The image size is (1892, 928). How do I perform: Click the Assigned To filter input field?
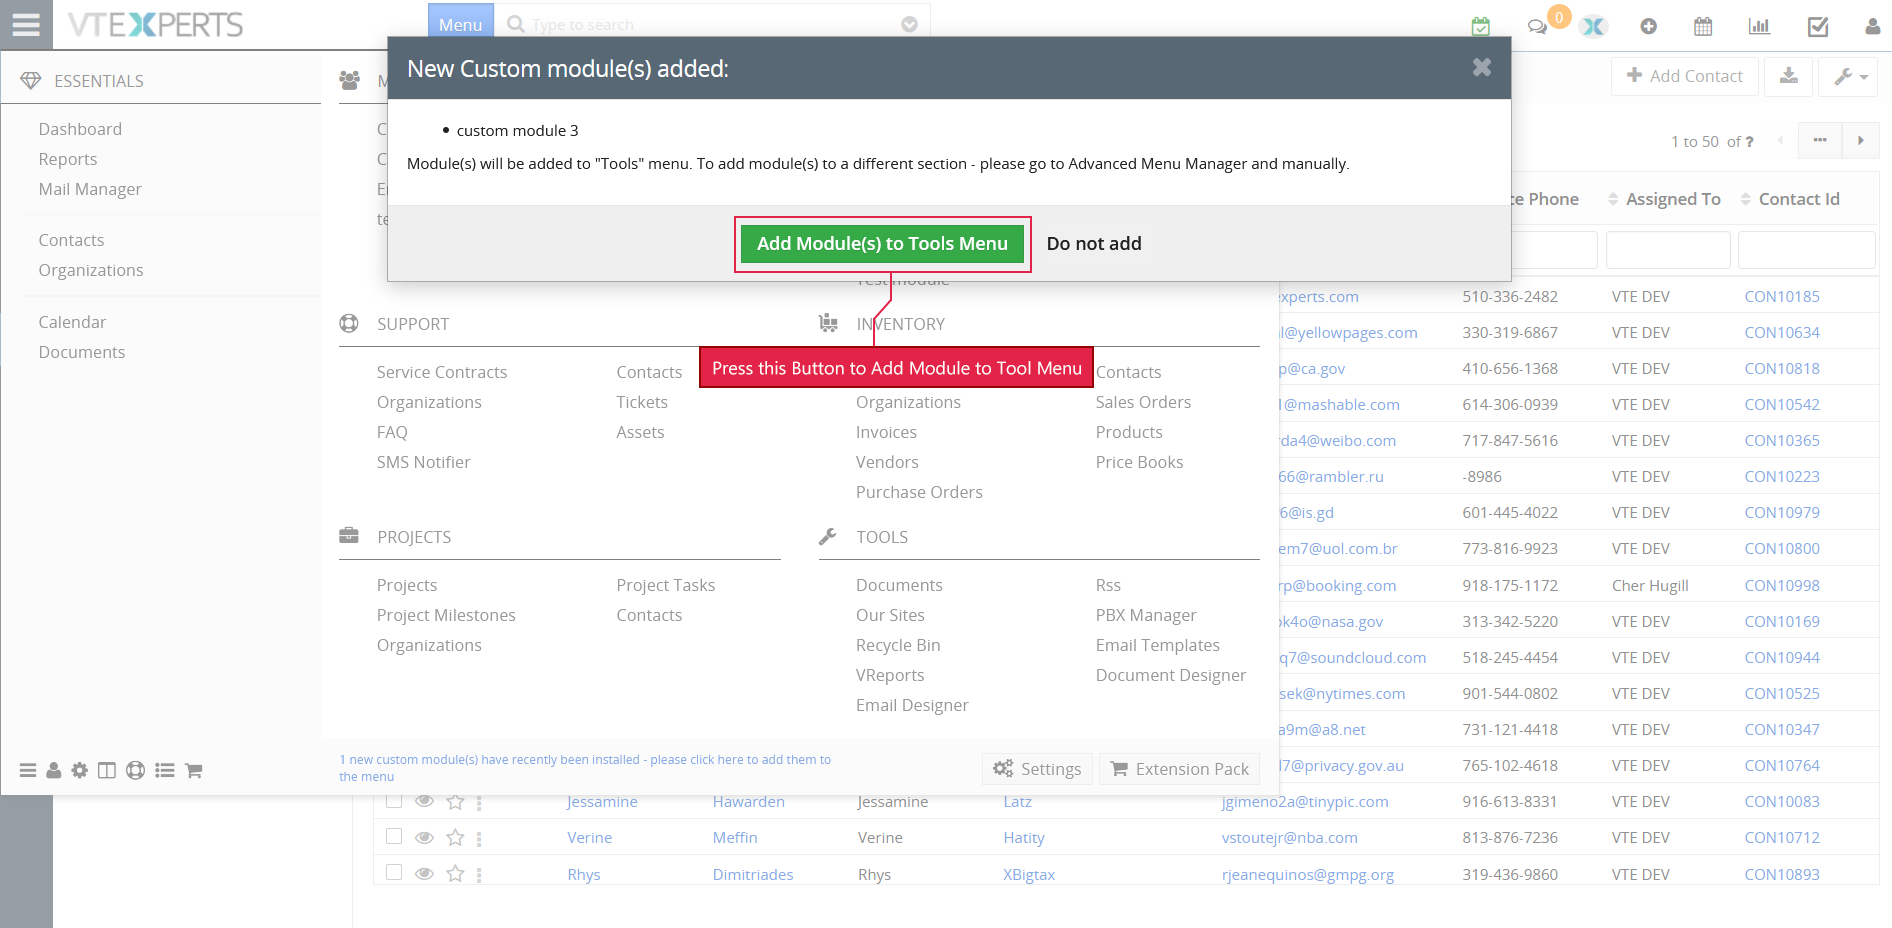[x=1668, y=250]
